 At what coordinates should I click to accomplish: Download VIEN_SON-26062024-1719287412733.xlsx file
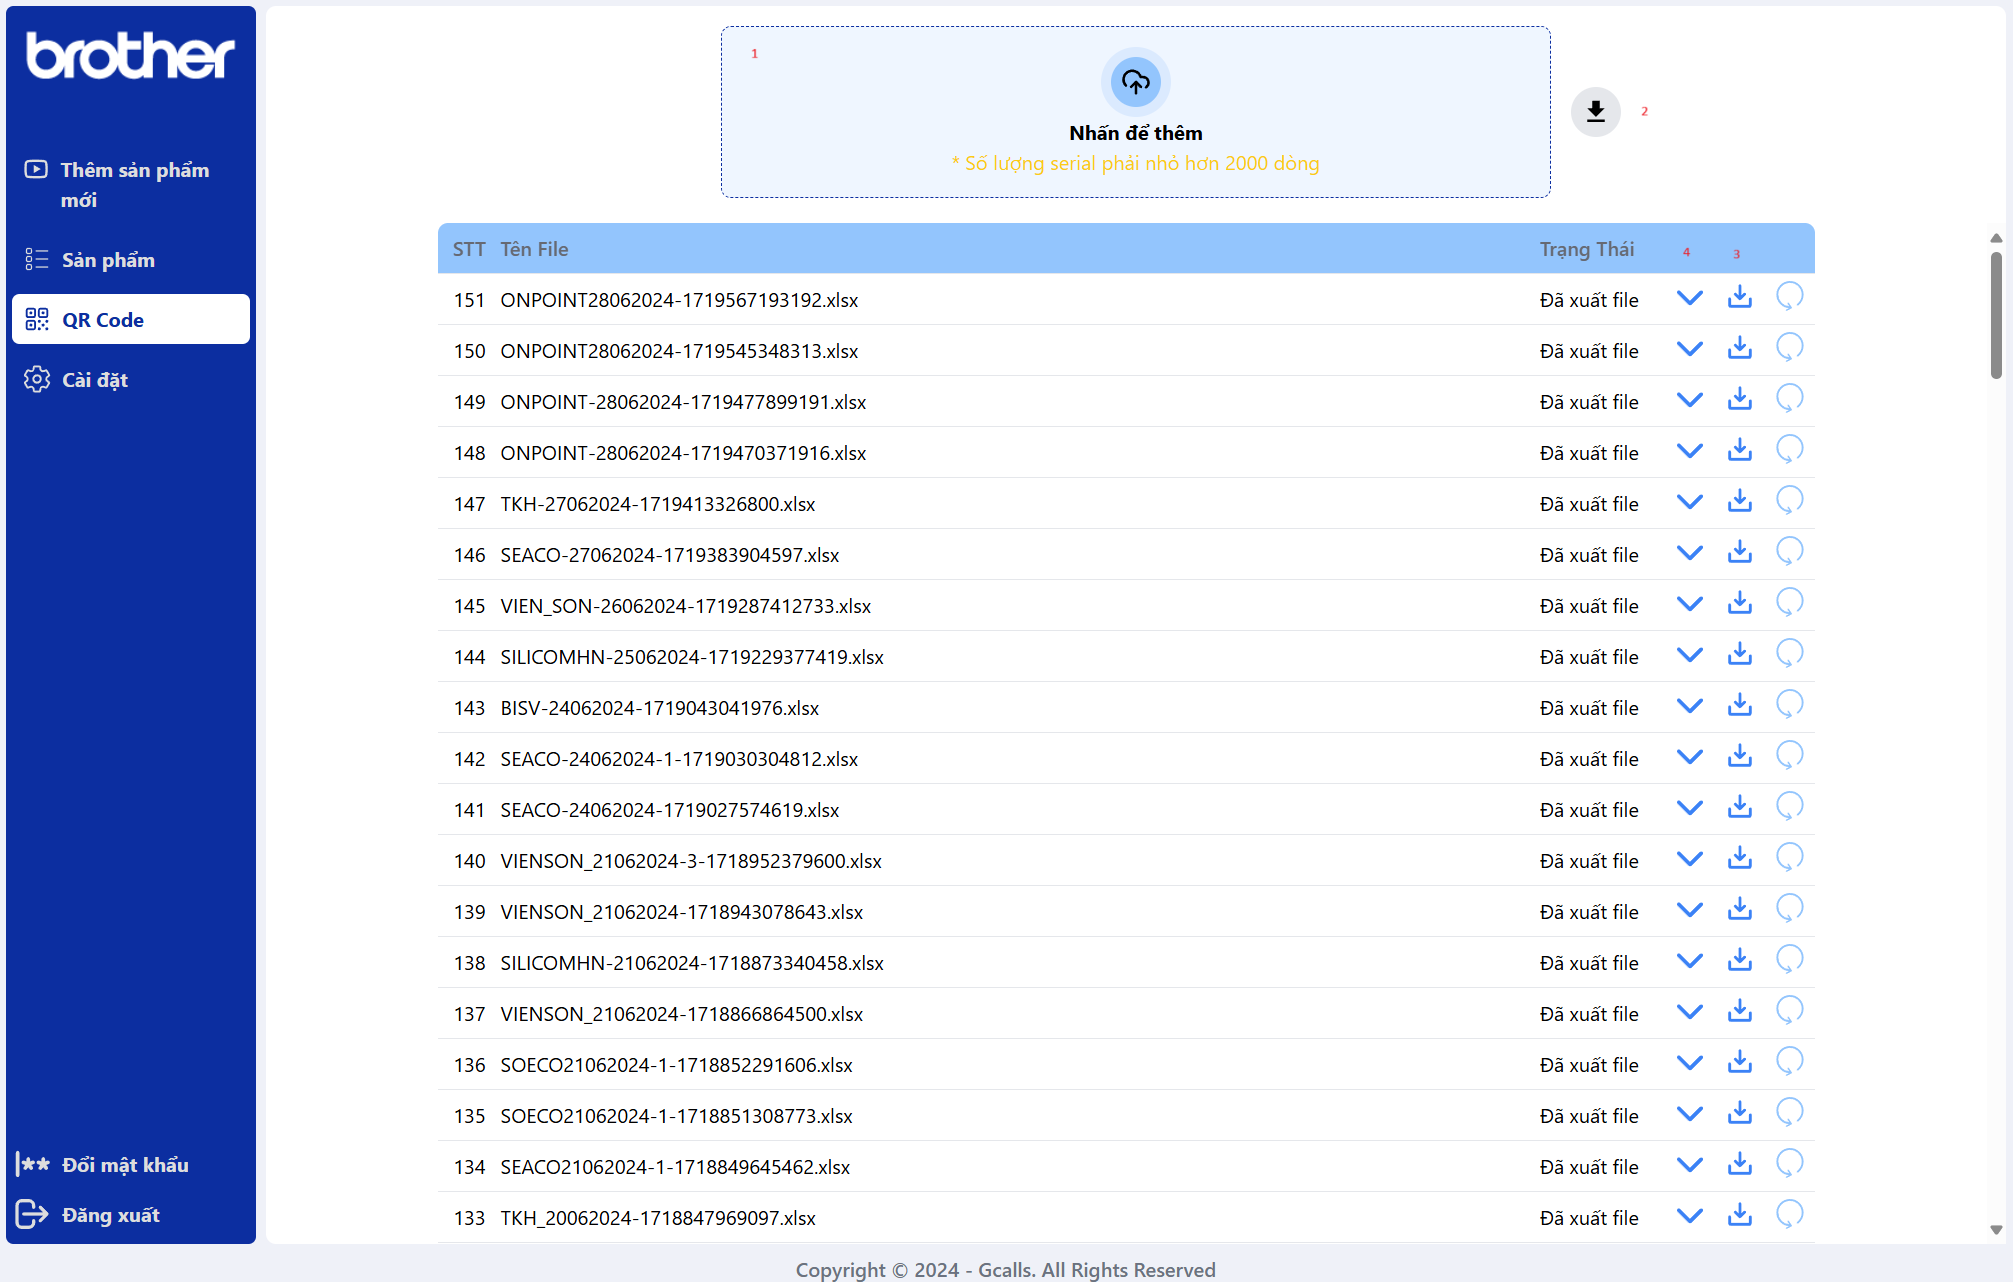[1739, 604]
